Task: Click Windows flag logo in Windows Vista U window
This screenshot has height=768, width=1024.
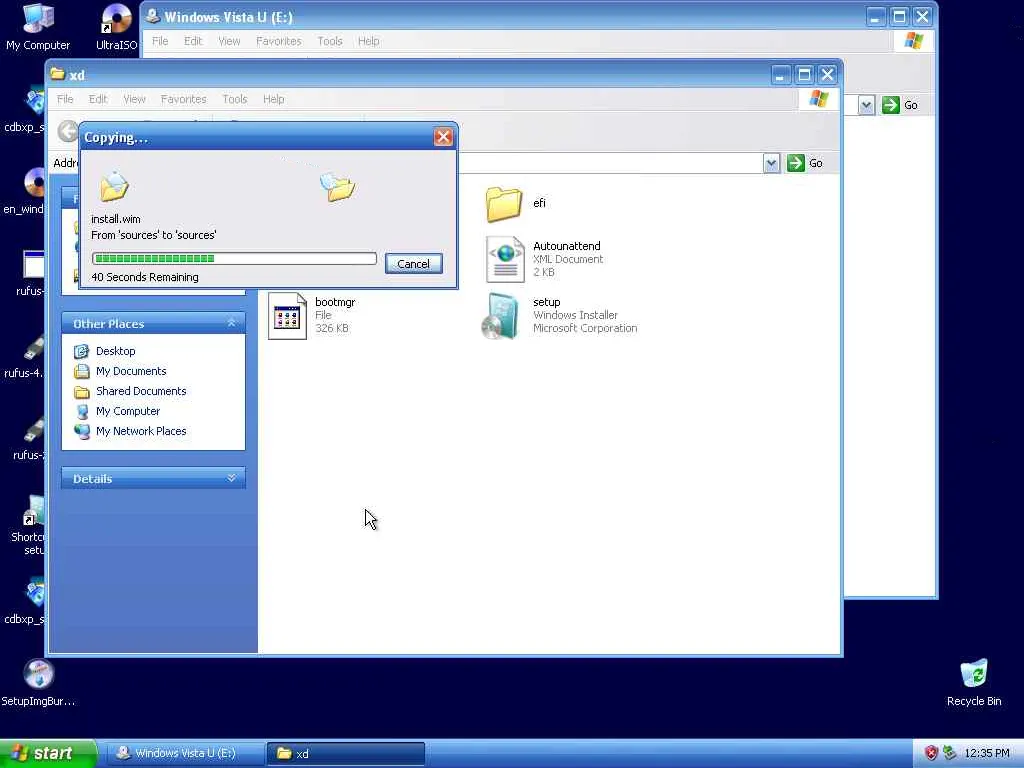Action: pyautogui.click(x=914, y=41)
